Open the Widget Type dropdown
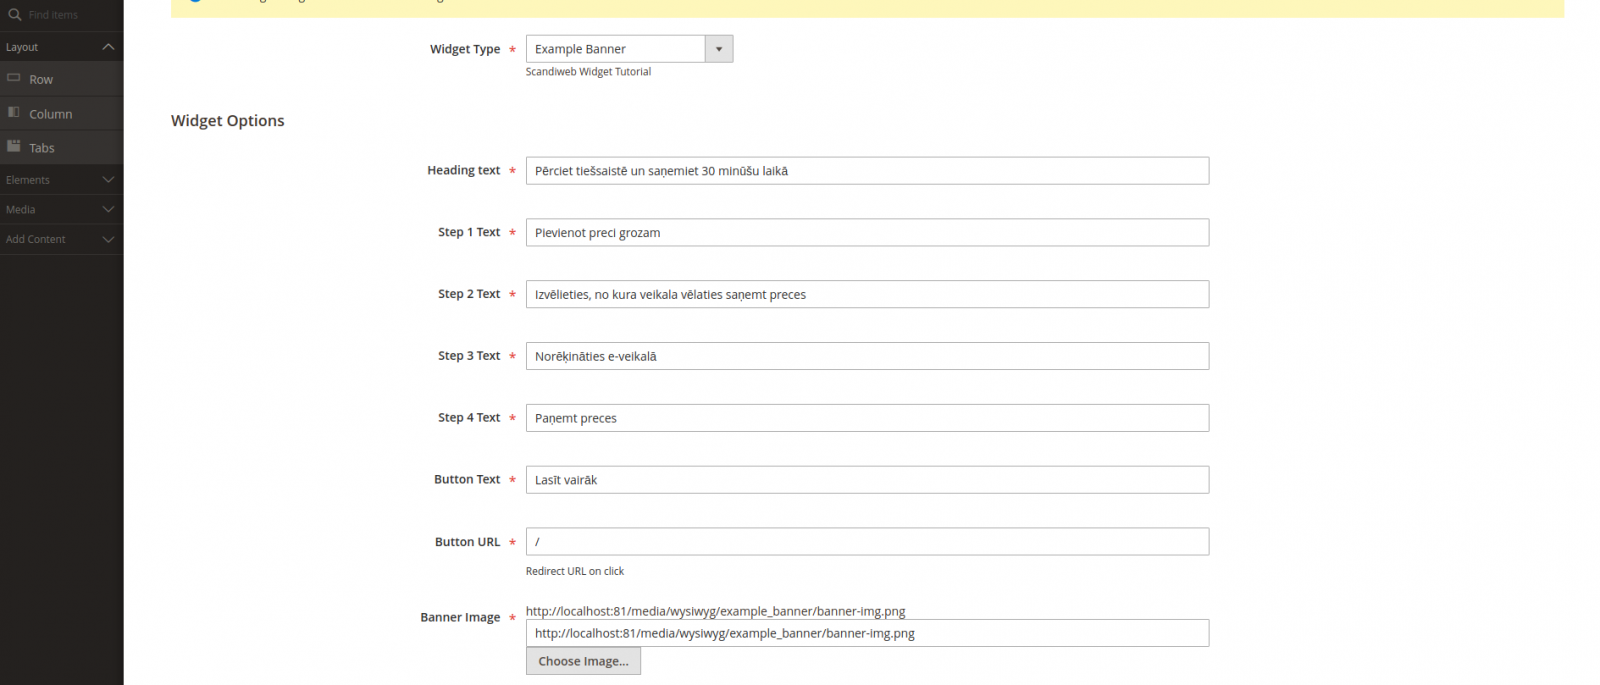 [x=718, y=49]
